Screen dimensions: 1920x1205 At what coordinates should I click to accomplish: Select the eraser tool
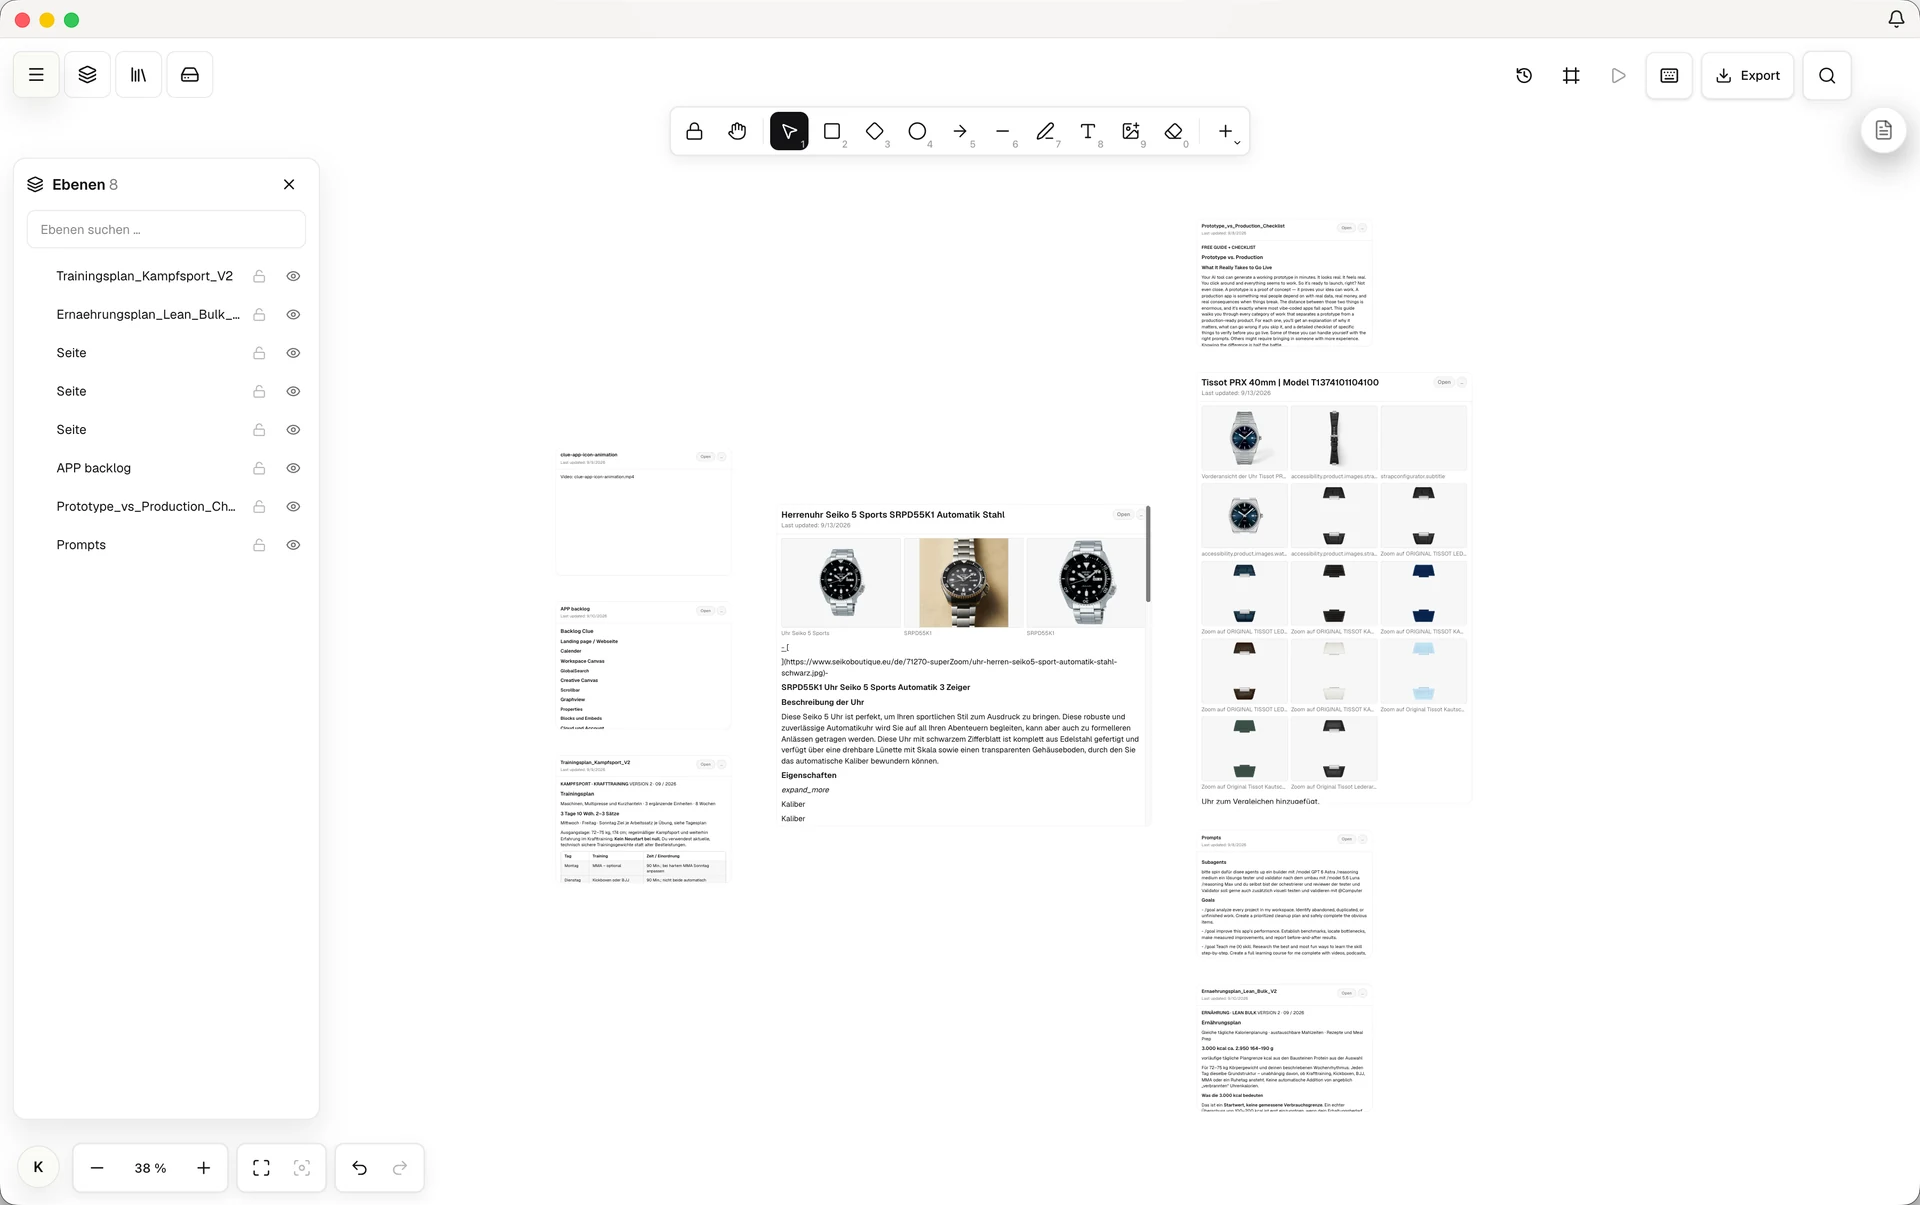pyautogui.click(x=1174, y=131)
